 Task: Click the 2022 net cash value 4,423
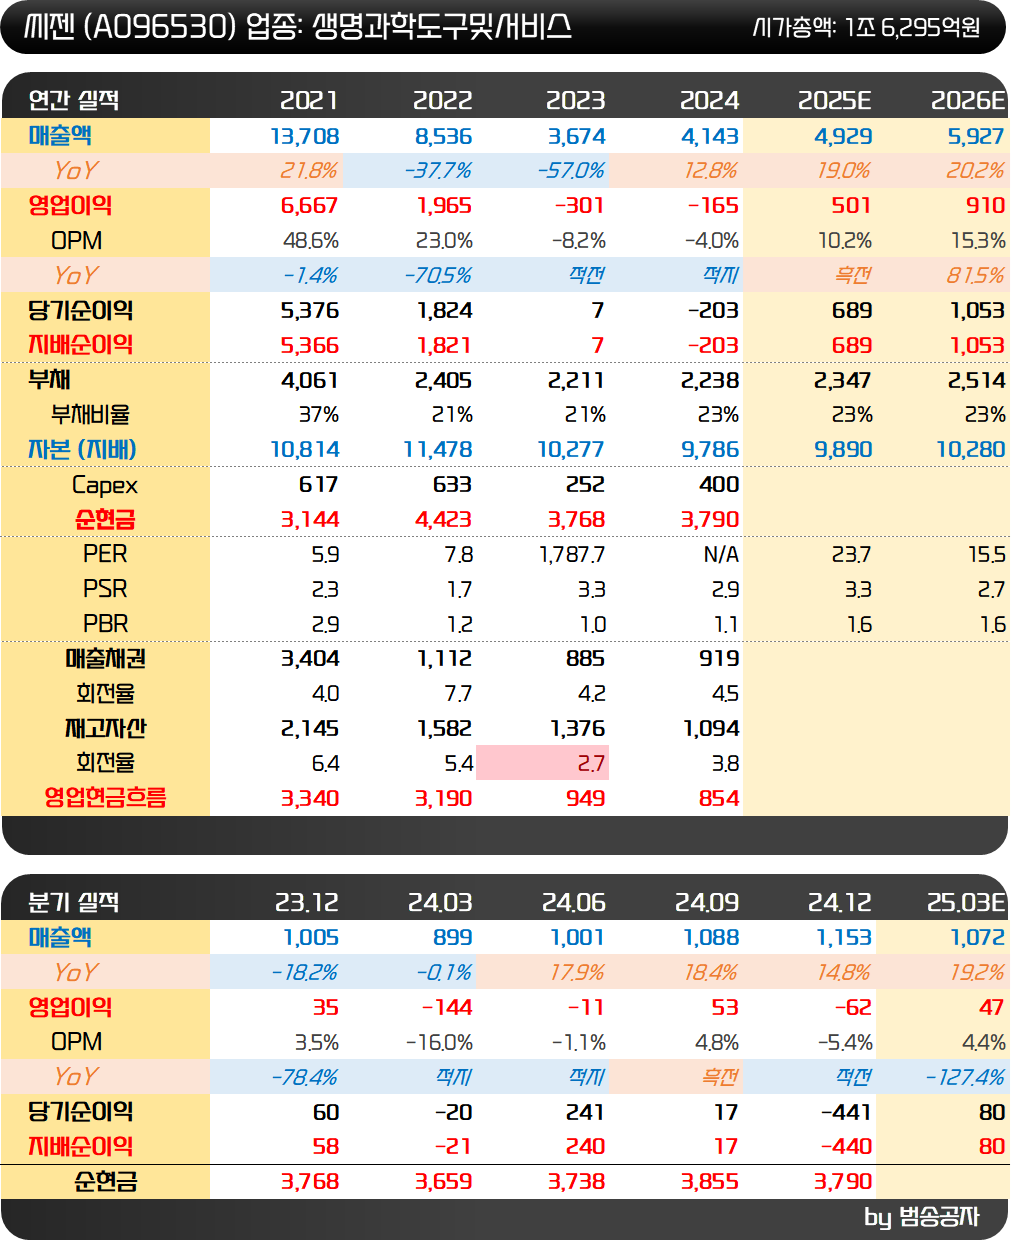point(444,520)
